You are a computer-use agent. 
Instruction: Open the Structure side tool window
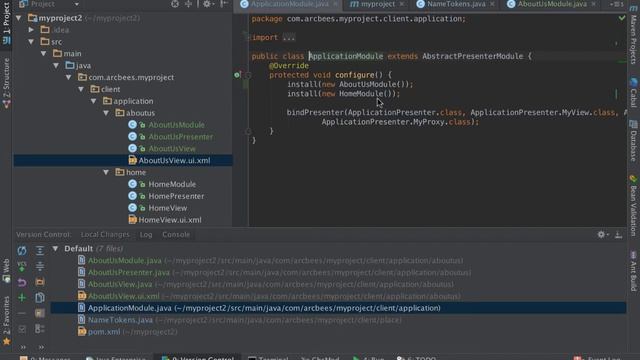click(6, 83)
